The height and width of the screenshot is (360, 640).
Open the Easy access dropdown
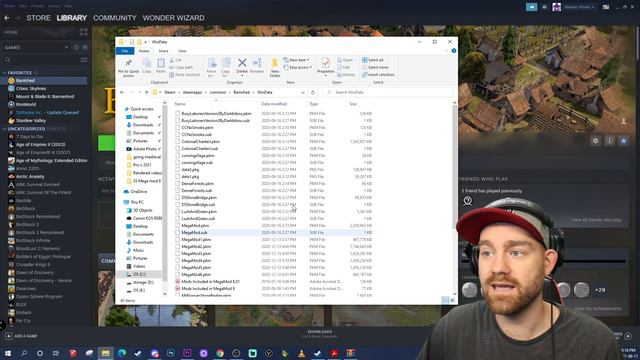tap(298, 67)
